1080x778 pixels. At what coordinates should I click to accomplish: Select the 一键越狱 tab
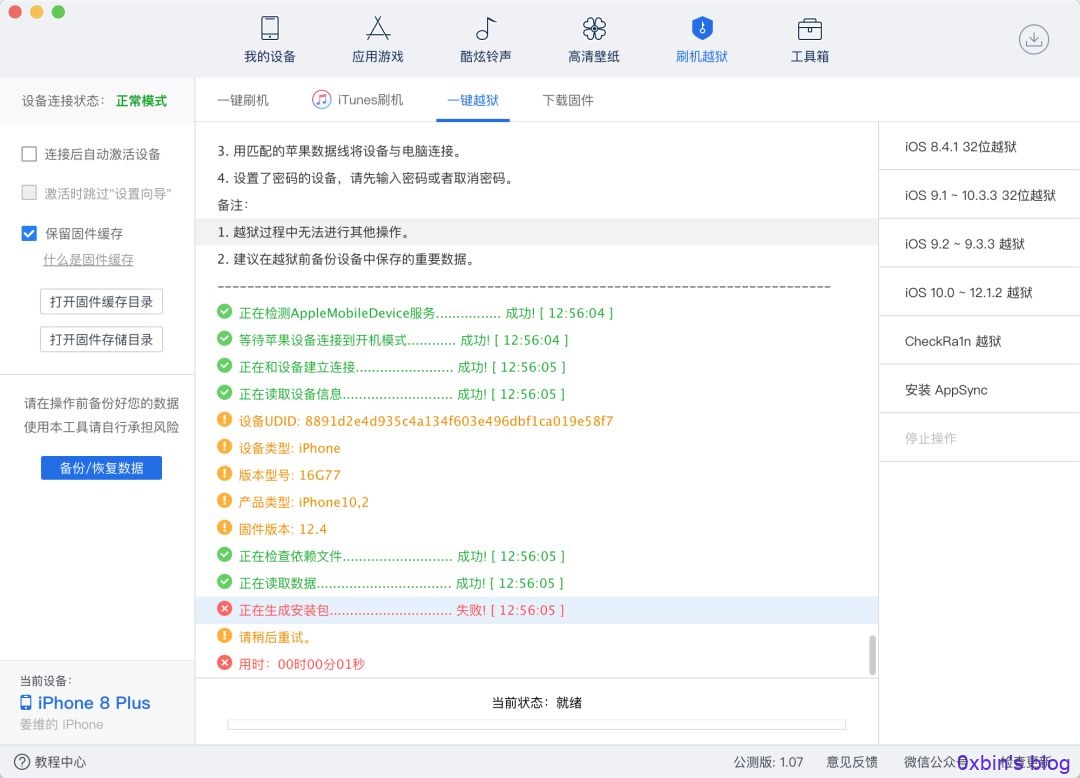point(472,101)
